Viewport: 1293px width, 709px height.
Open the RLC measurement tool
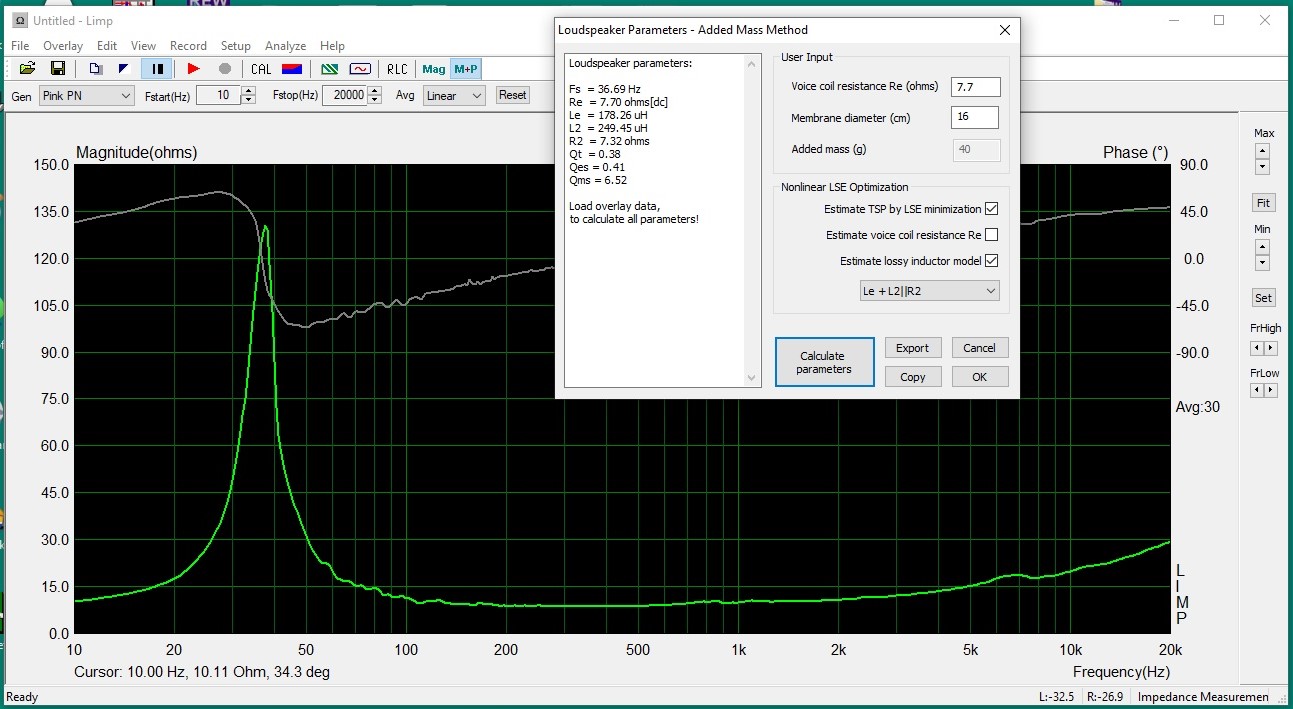click(x=397, y=69)
